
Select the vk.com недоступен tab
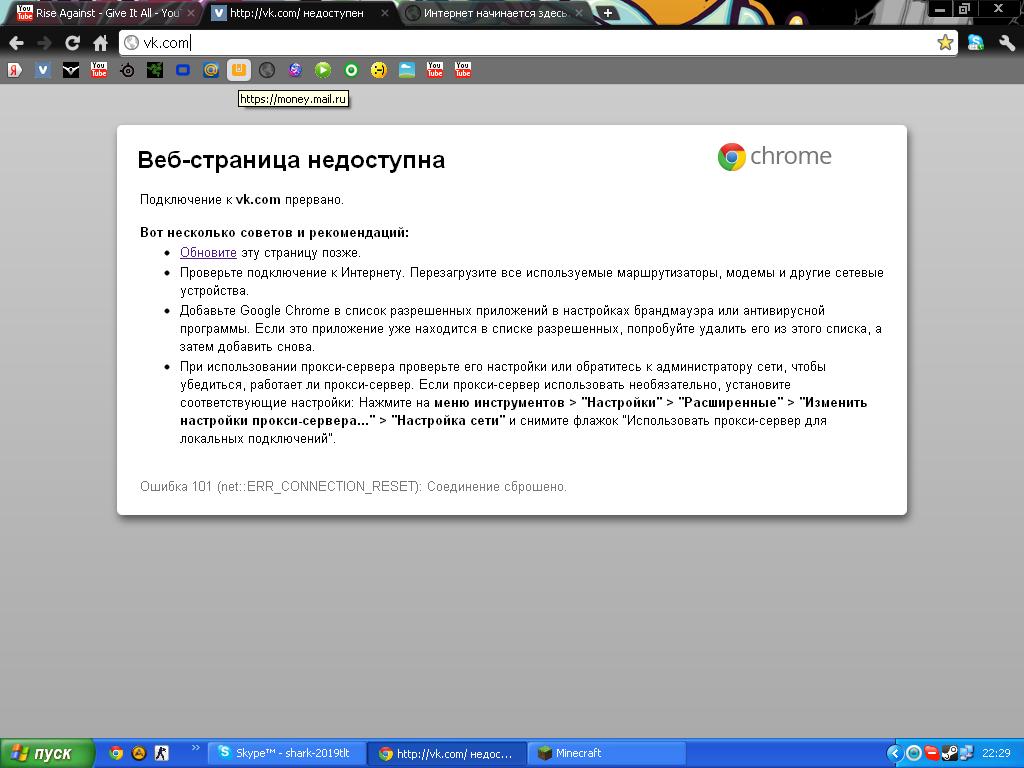tap(297, 13)
